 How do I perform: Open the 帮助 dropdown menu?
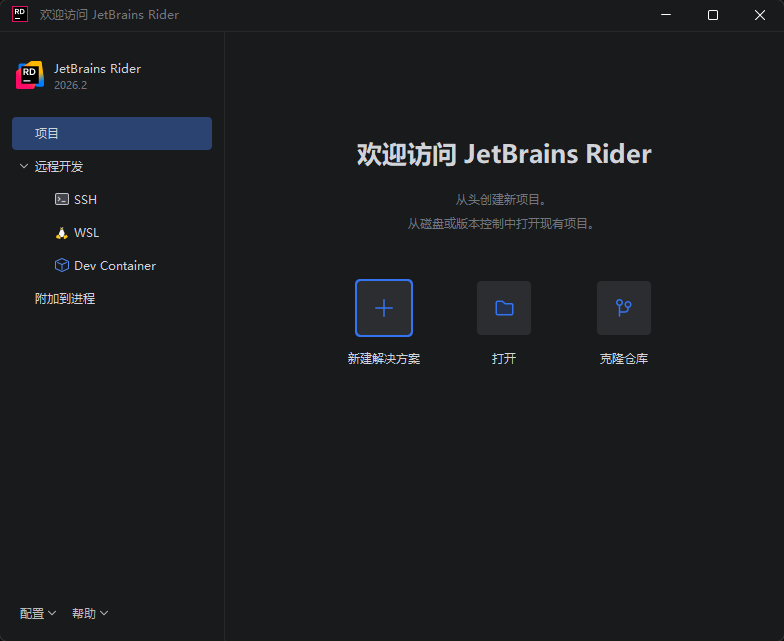tap(90, 613)
